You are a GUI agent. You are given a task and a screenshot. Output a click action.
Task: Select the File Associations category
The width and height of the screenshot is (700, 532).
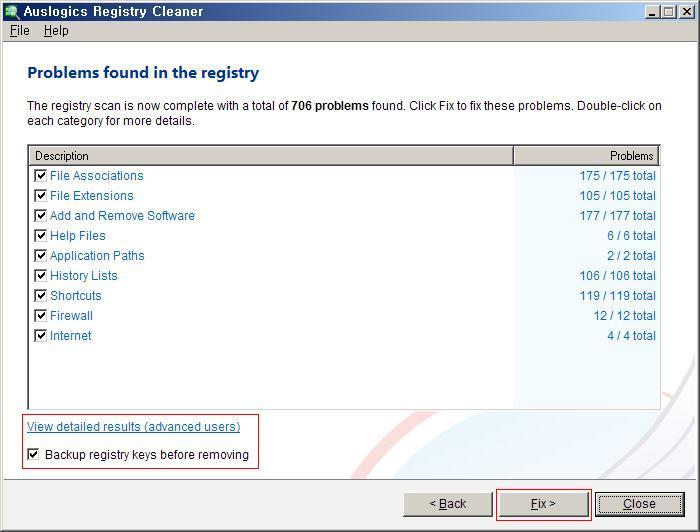click(x=97, y=176)
